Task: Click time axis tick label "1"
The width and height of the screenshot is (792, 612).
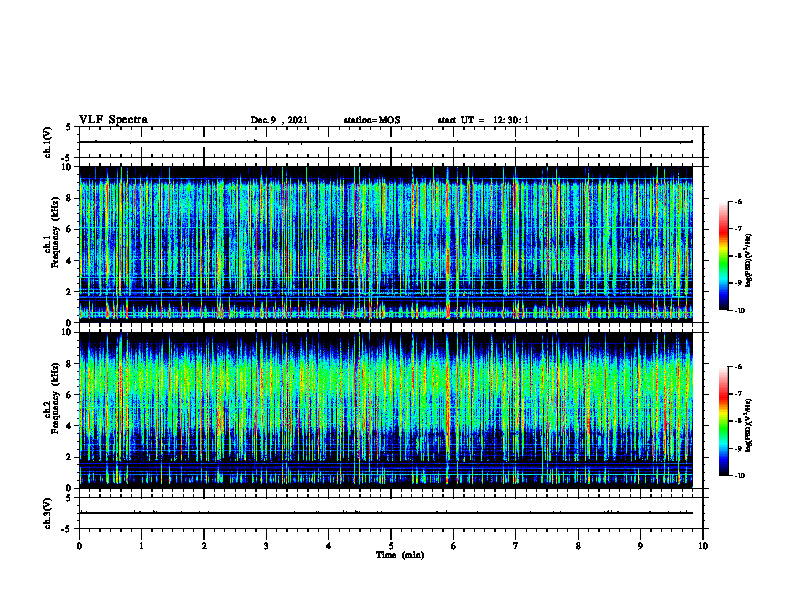Action: pos(141,546)
